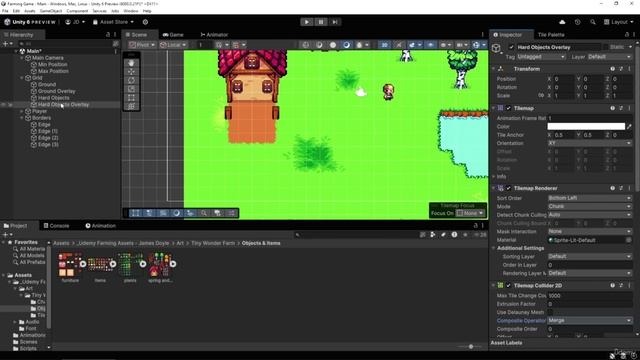640x360 pixels.
Task: Enable Hard Objects Overlay active checkbox
Action: tap(511, 47)
